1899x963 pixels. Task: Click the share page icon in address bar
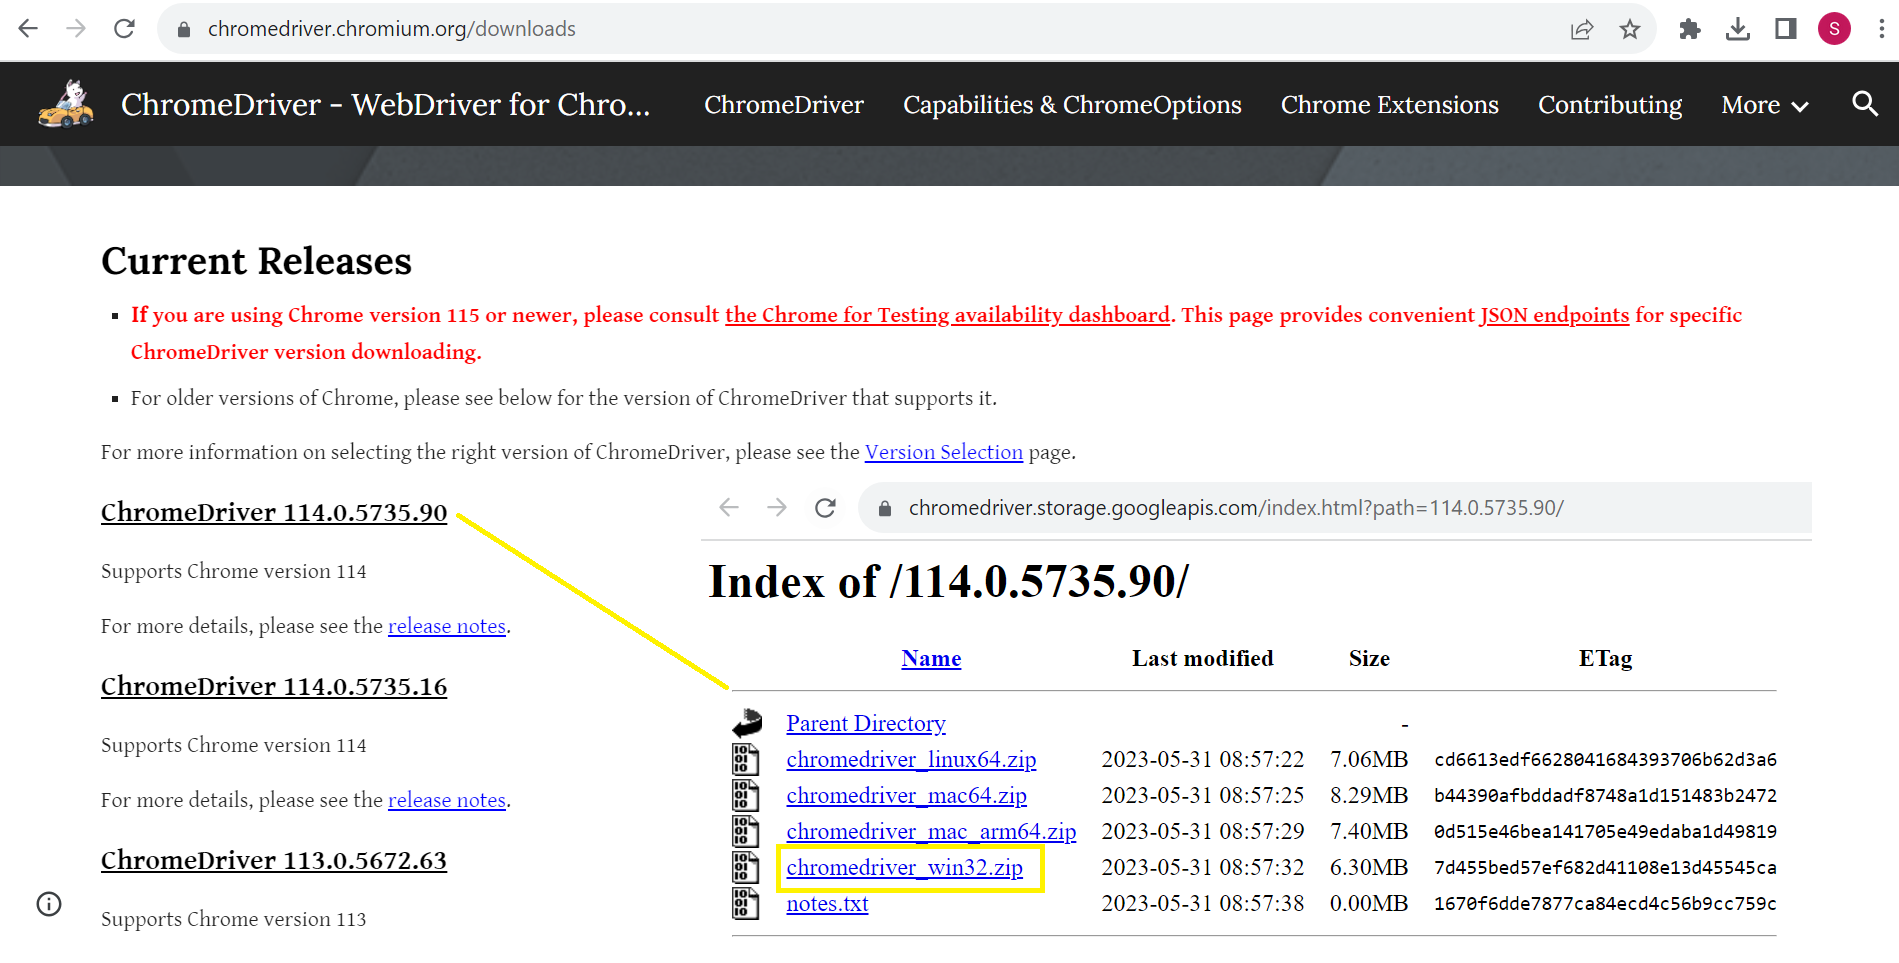point(1582,29)
